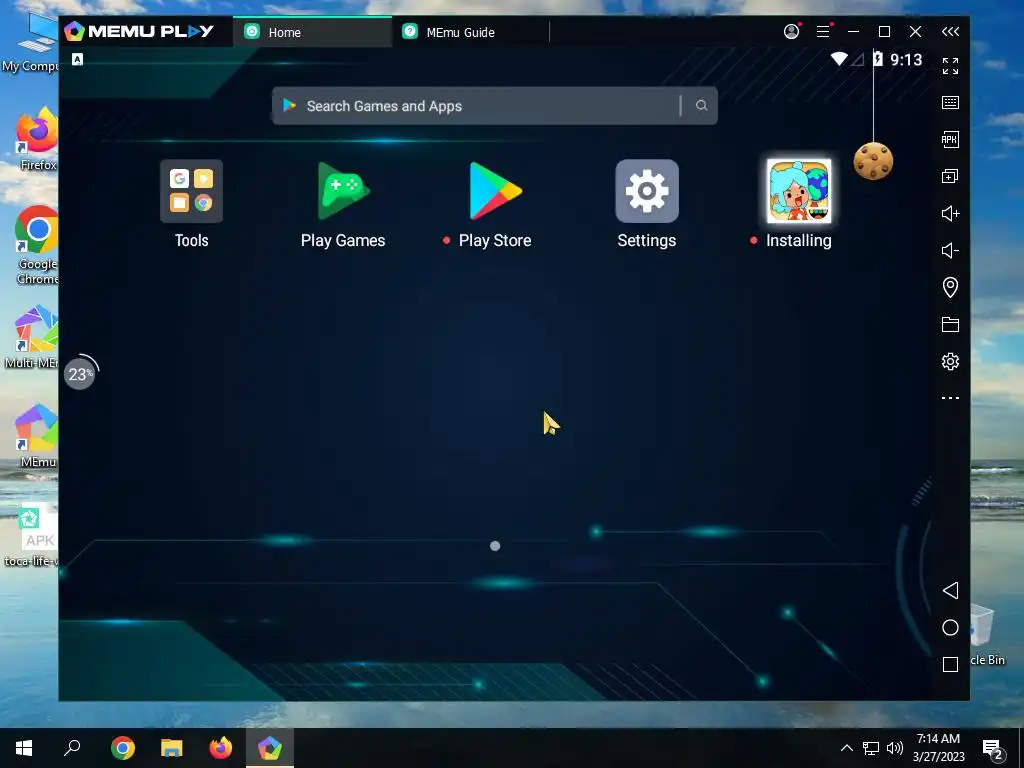Toggle full screen mode in sidebar

950,66
